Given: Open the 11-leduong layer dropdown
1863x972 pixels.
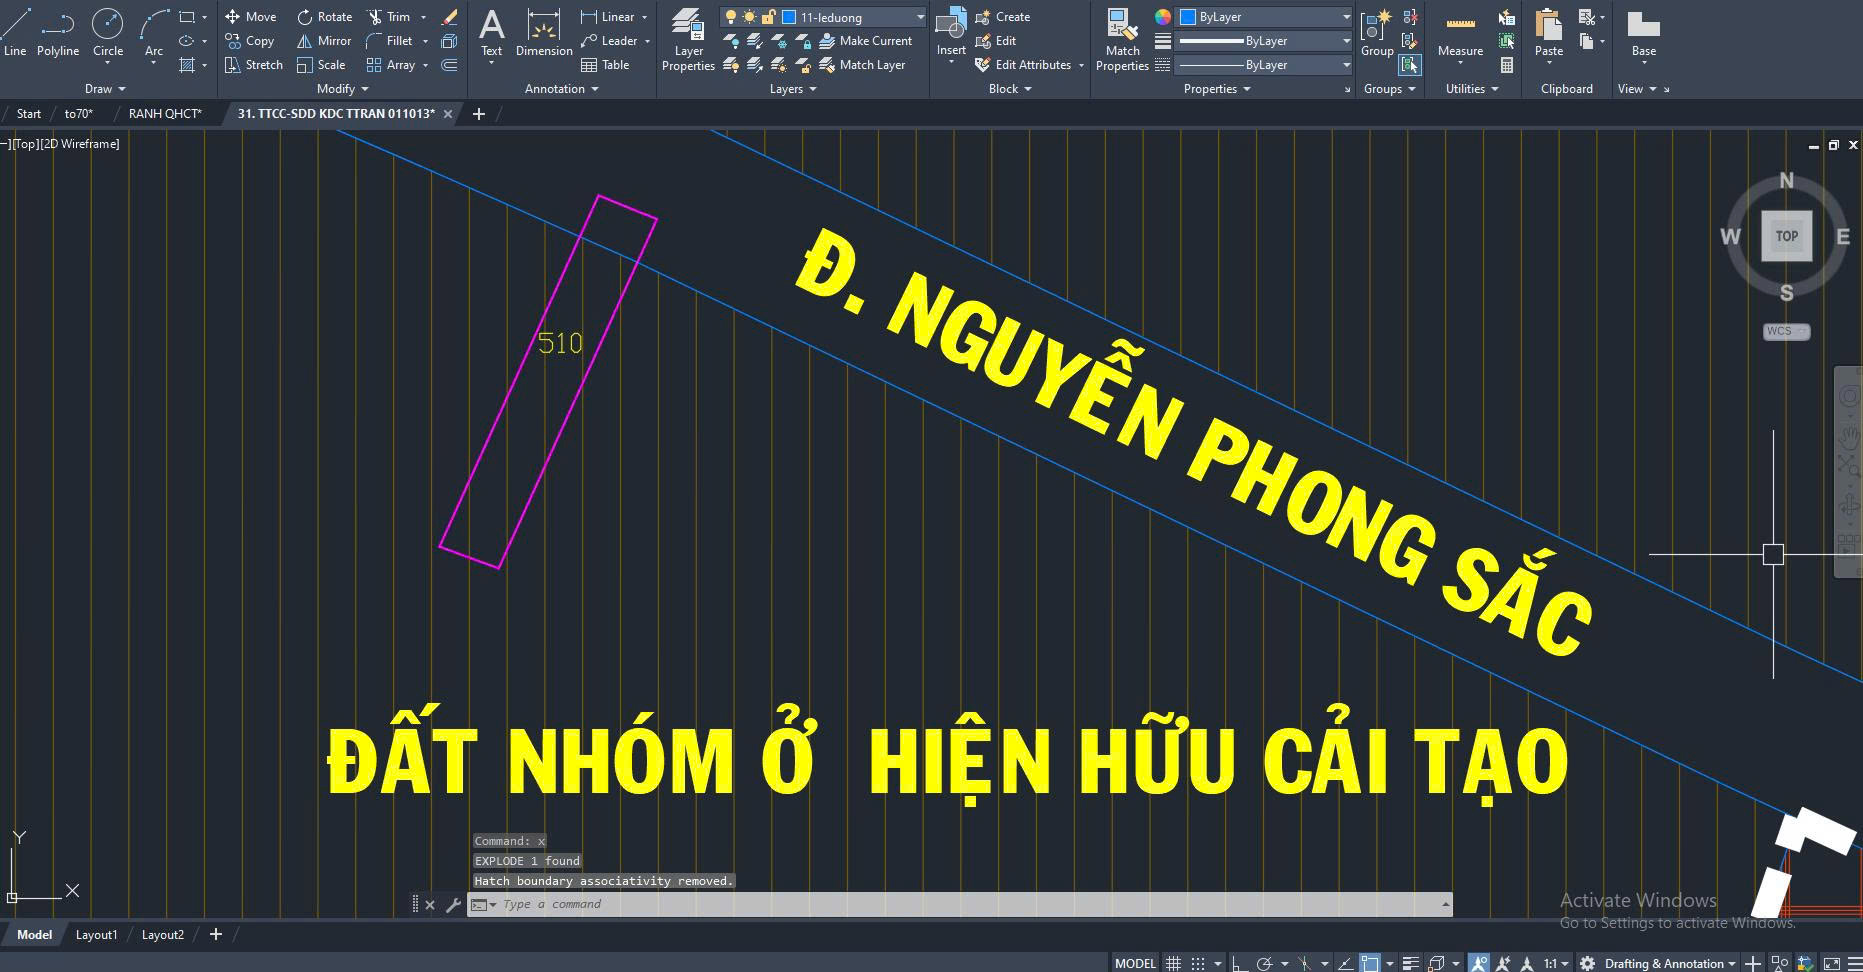Looking at the screenshot, I should [920, 17].
